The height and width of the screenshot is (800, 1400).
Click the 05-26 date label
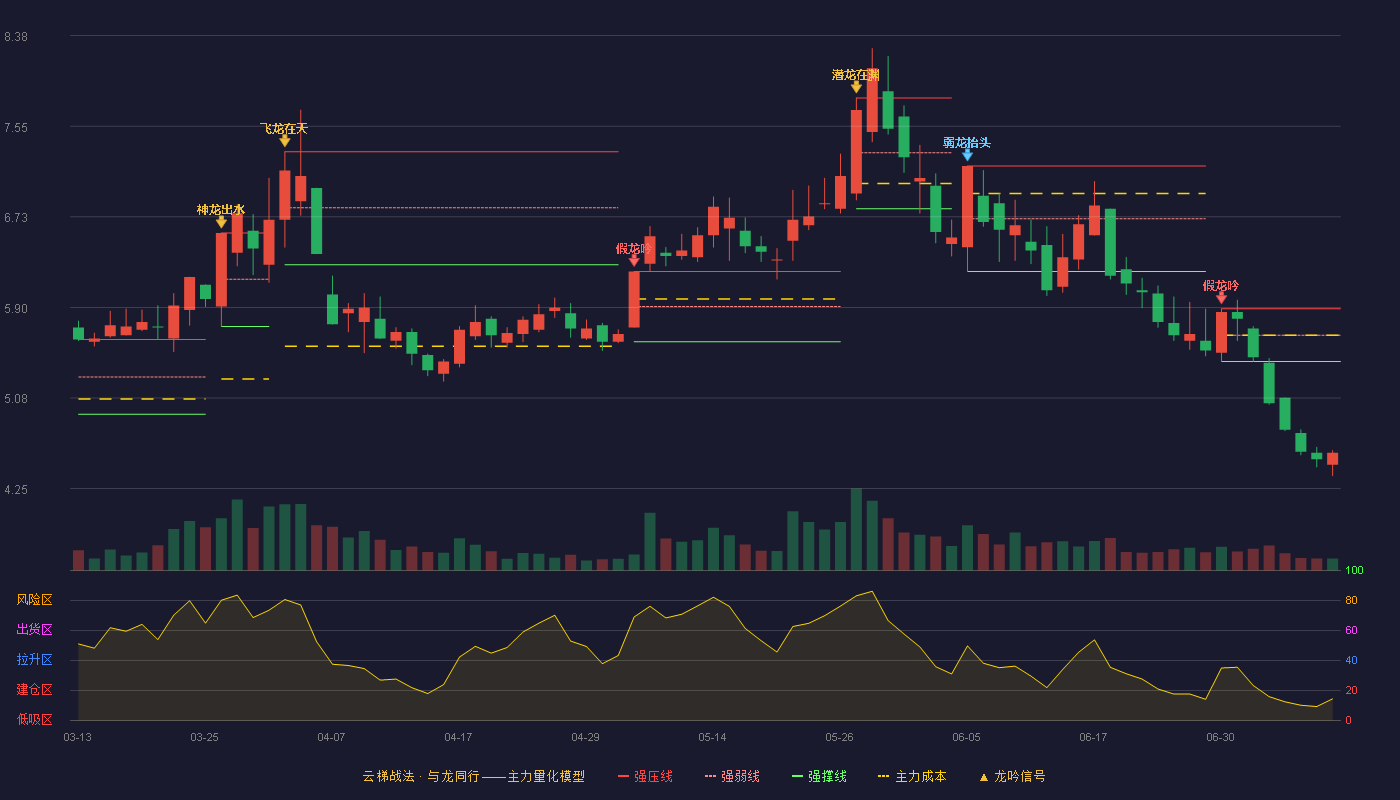pyautogui.click(x=840, y=737)
